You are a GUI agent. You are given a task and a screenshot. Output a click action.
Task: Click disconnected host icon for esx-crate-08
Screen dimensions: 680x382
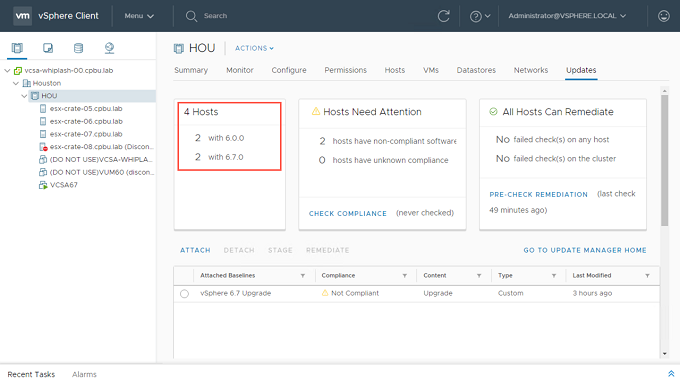pos(43,147)
